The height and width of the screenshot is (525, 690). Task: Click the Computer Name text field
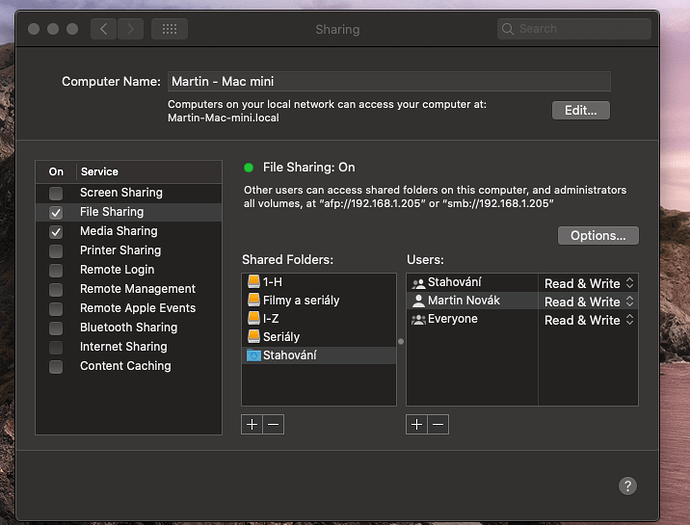click(x=389, y=81)
